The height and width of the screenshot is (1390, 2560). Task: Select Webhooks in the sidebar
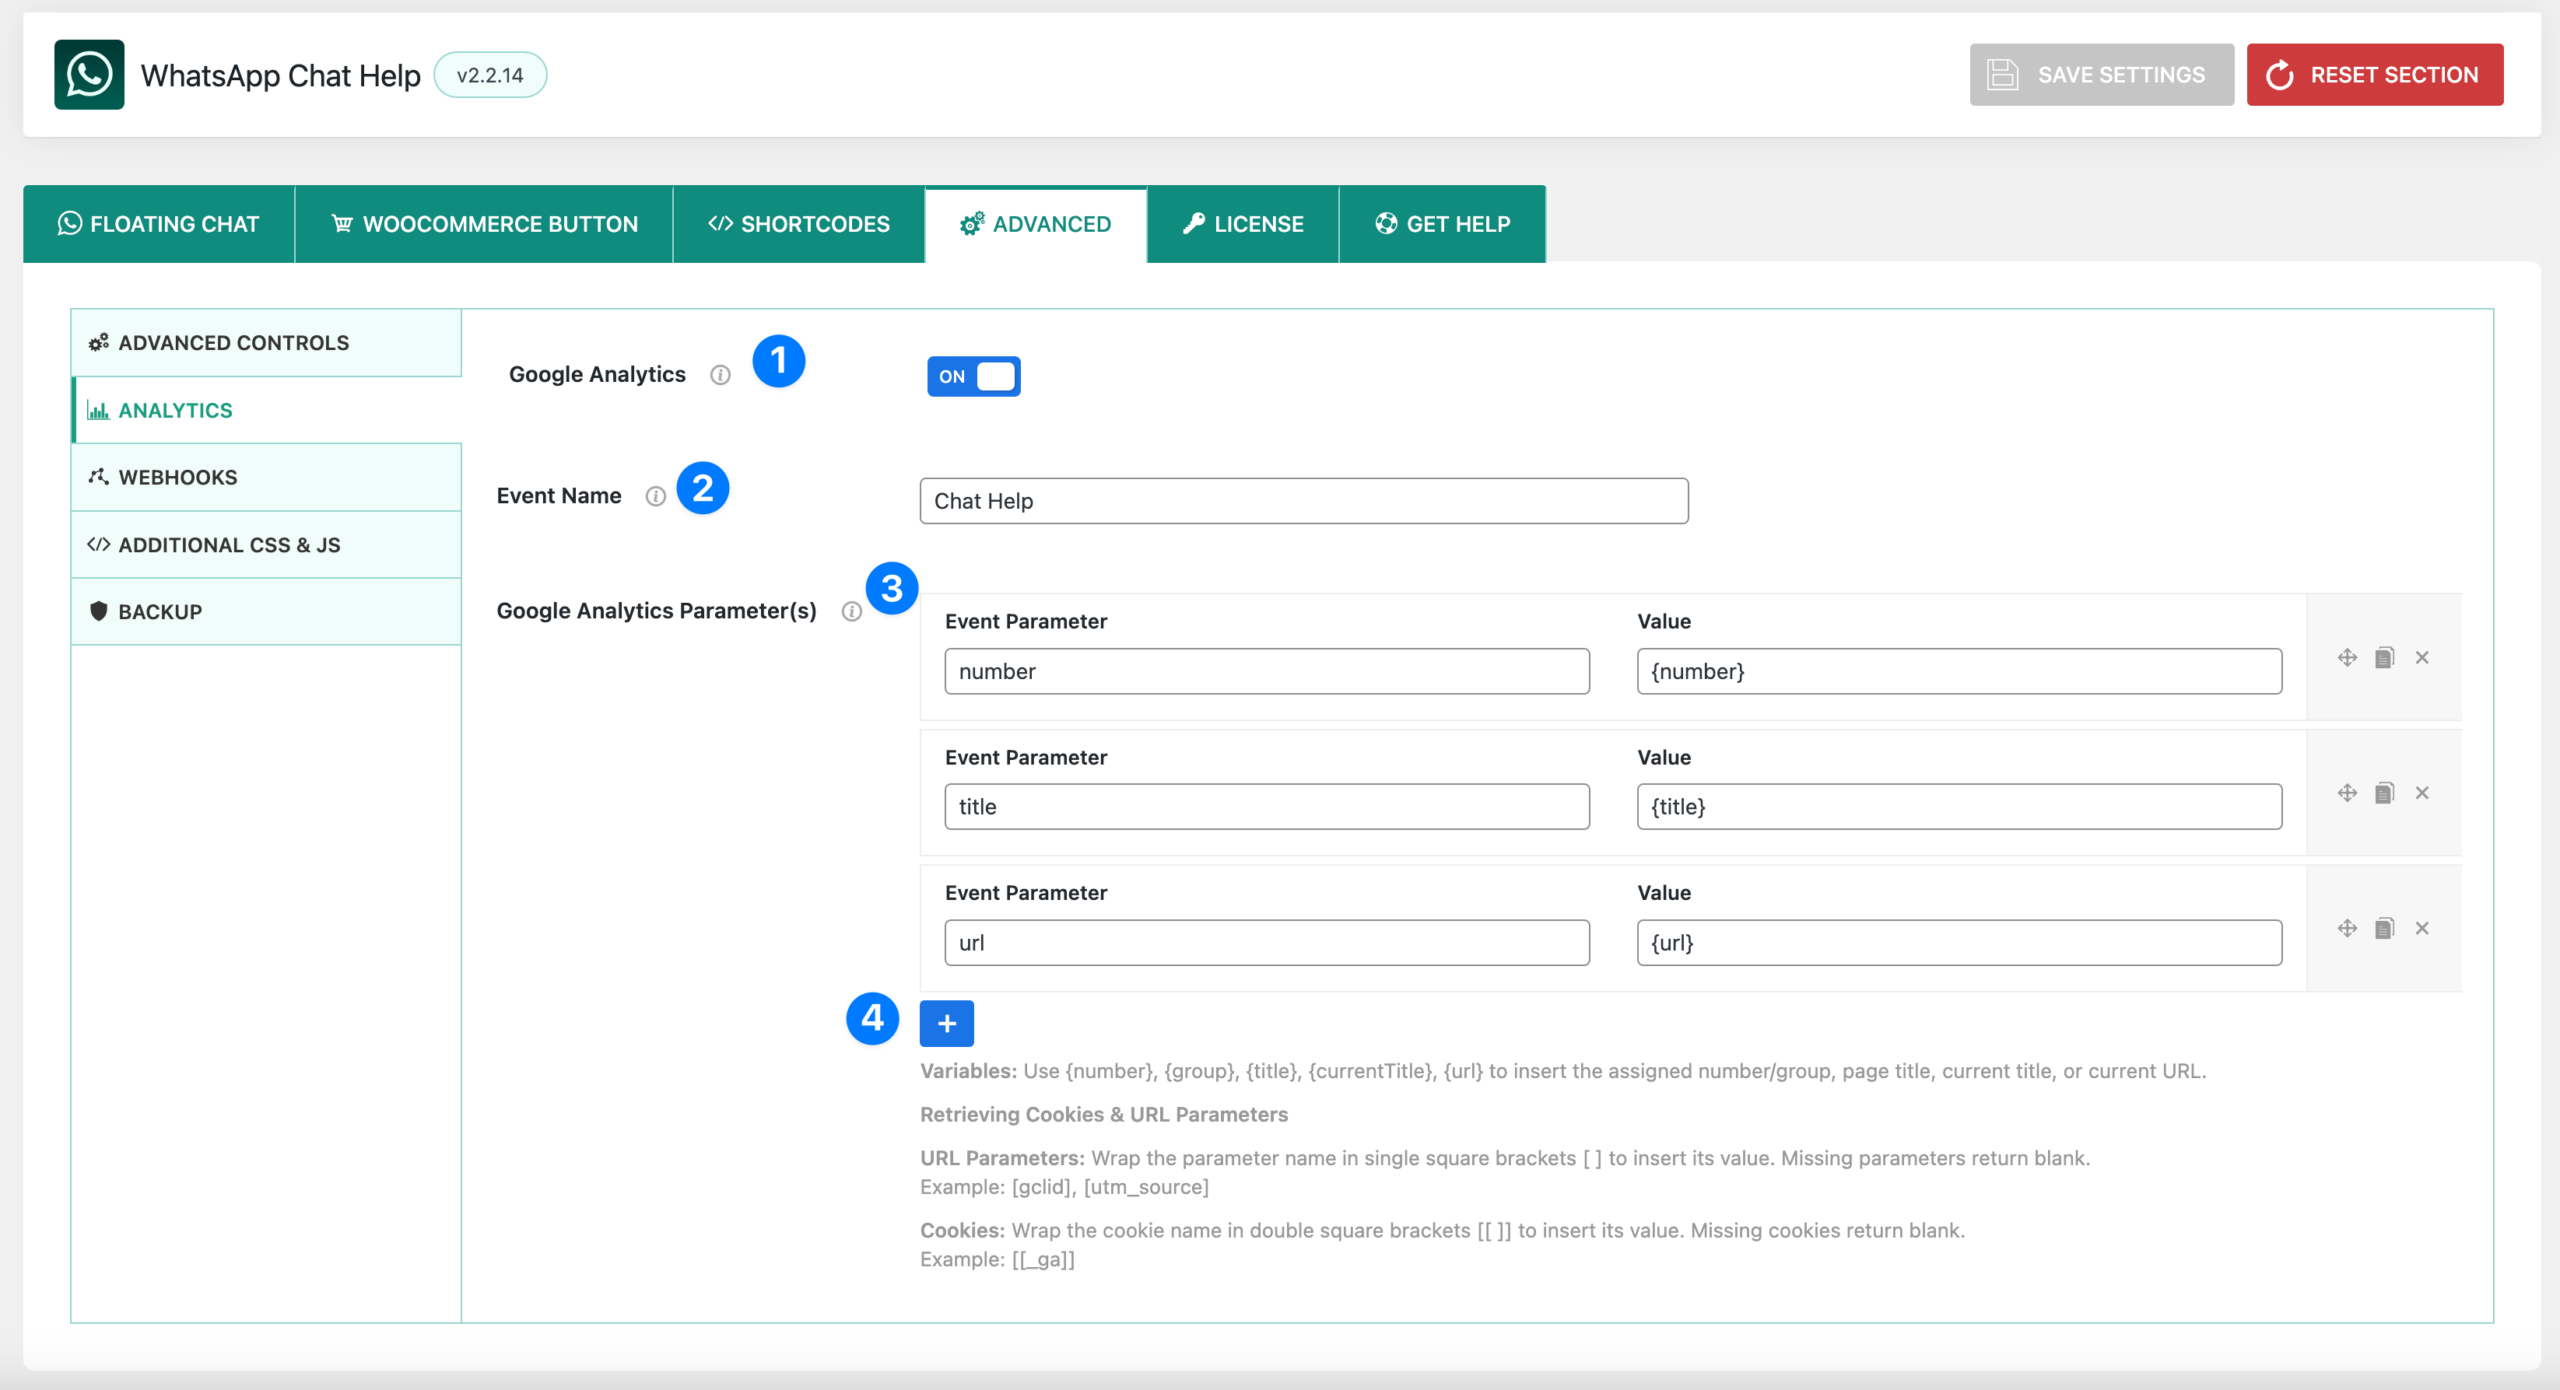(x=177, y=477)
